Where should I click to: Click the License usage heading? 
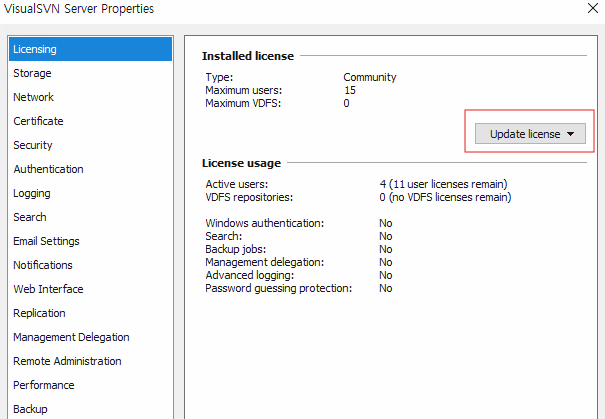[x=242, y=163]
